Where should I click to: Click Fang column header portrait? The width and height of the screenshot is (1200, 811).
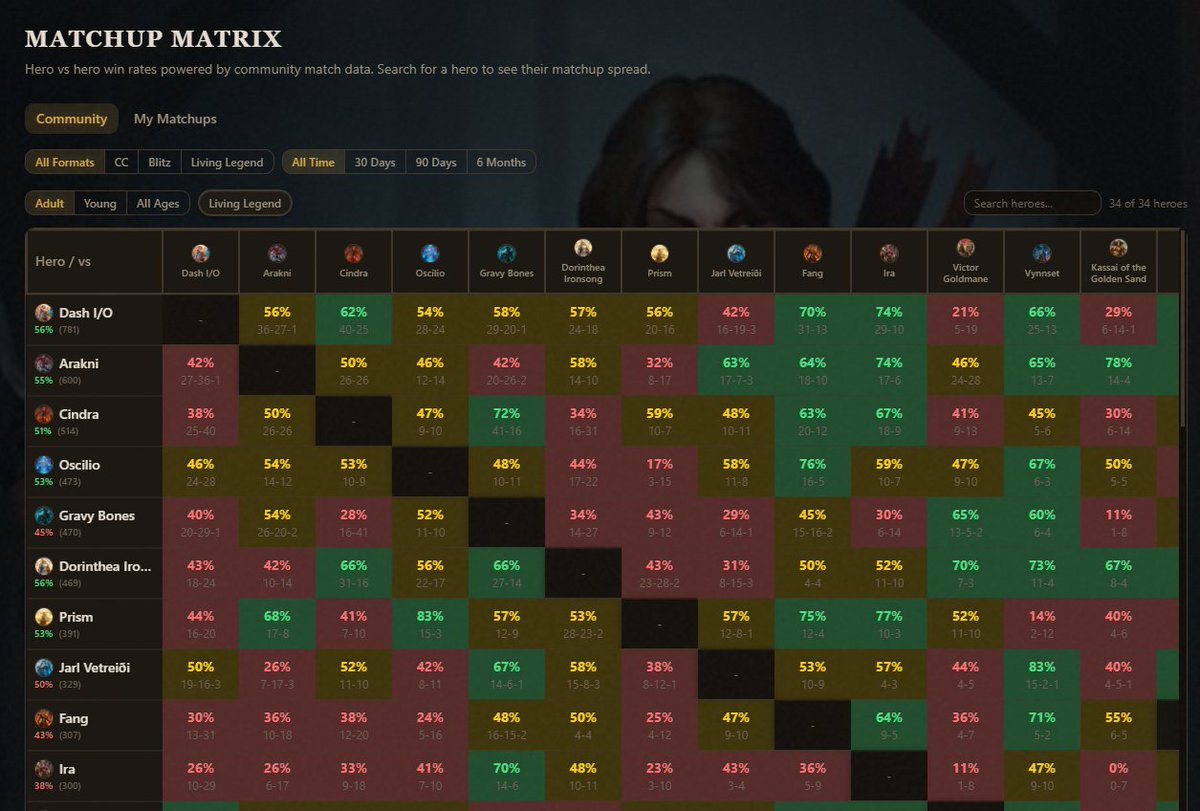[813, 253]
